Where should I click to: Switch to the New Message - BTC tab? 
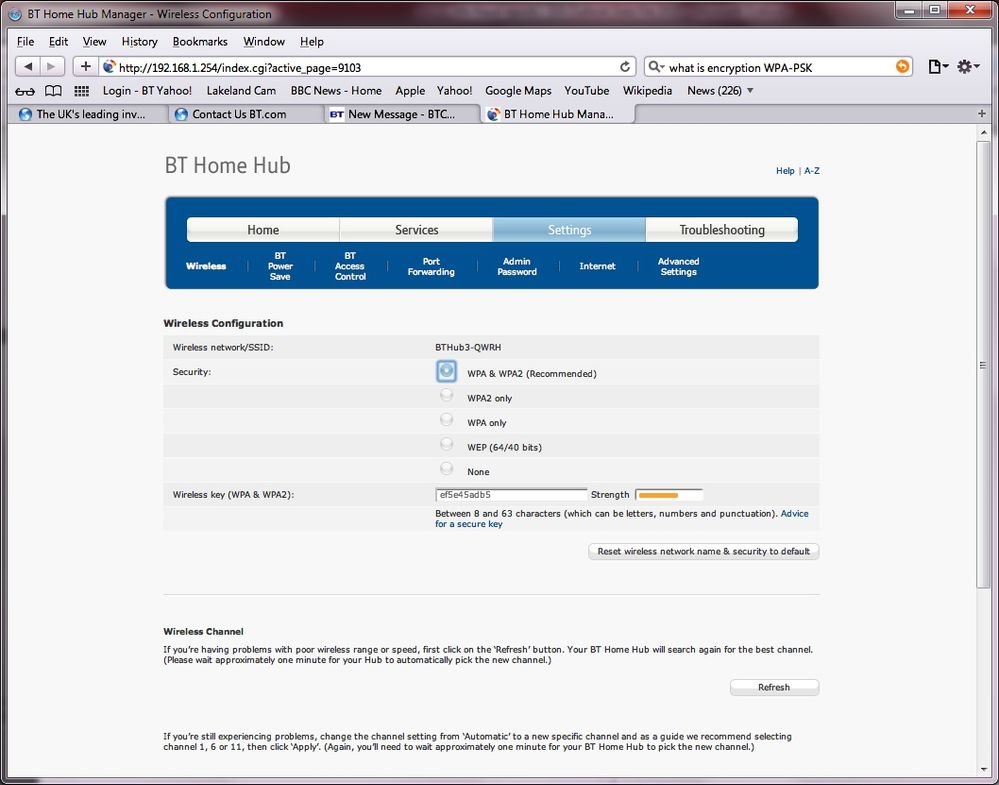(x=401, y=114)
